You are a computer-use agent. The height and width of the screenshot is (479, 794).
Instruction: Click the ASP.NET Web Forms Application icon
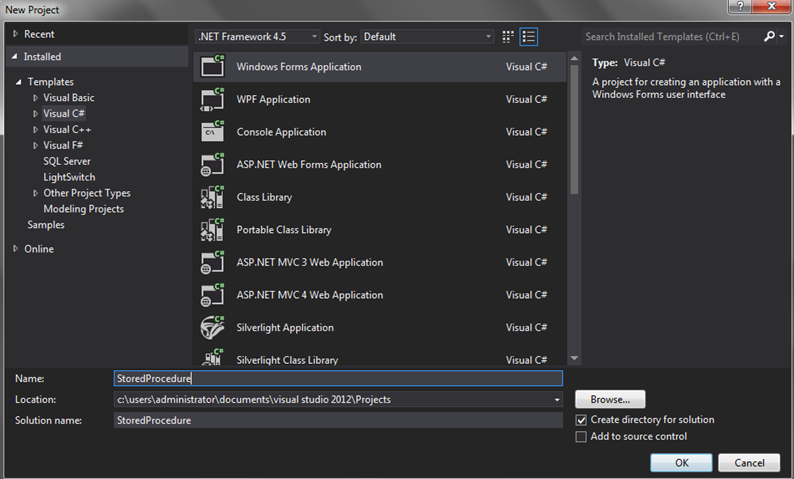click(x=212, y=165)
